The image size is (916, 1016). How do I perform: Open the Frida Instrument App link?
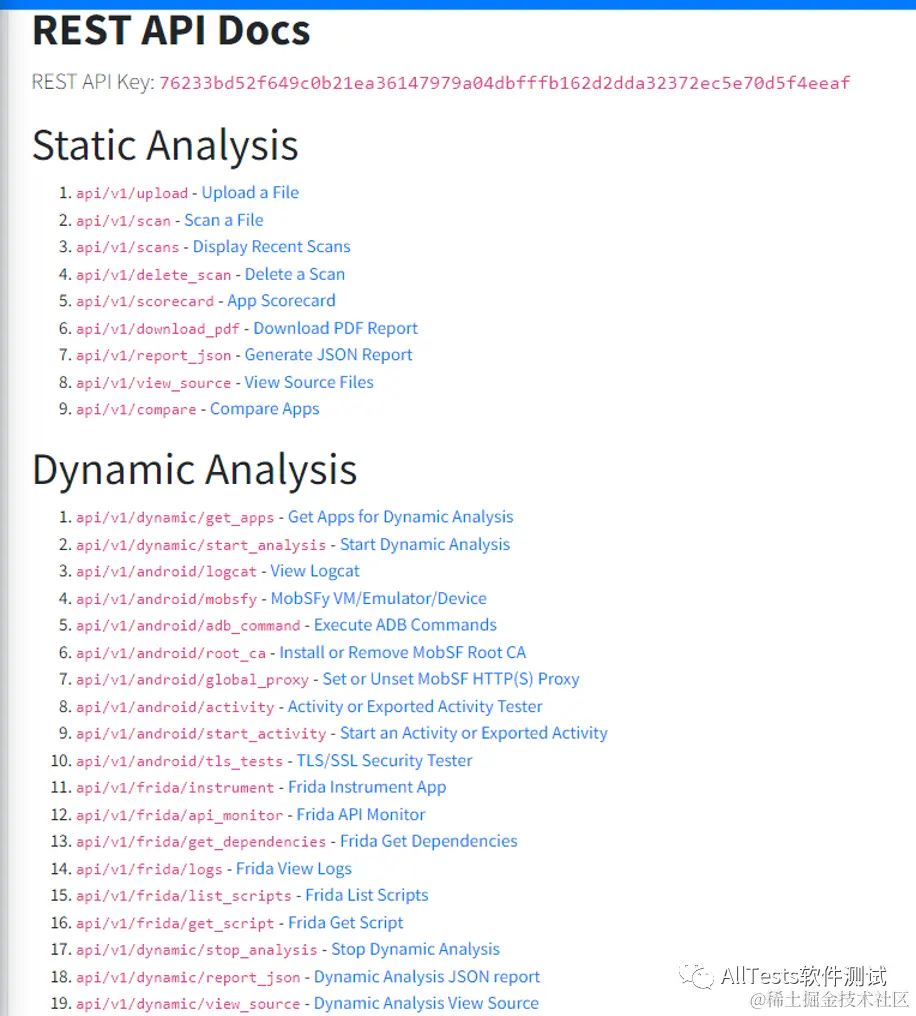[367, 787]
